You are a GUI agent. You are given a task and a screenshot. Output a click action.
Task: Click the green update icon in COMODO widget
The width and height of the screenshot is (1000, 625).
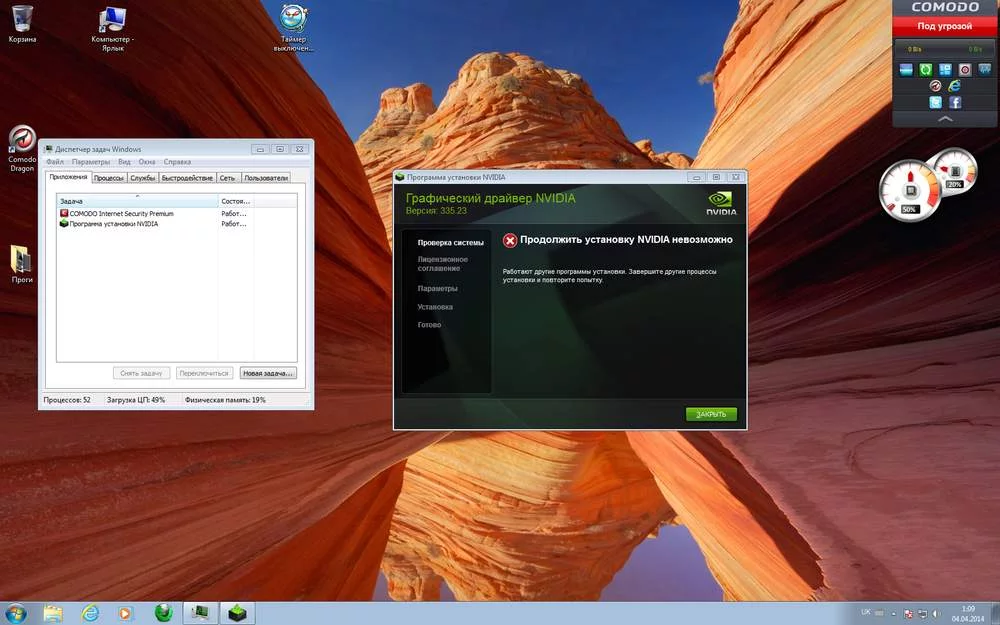[926, 70]
